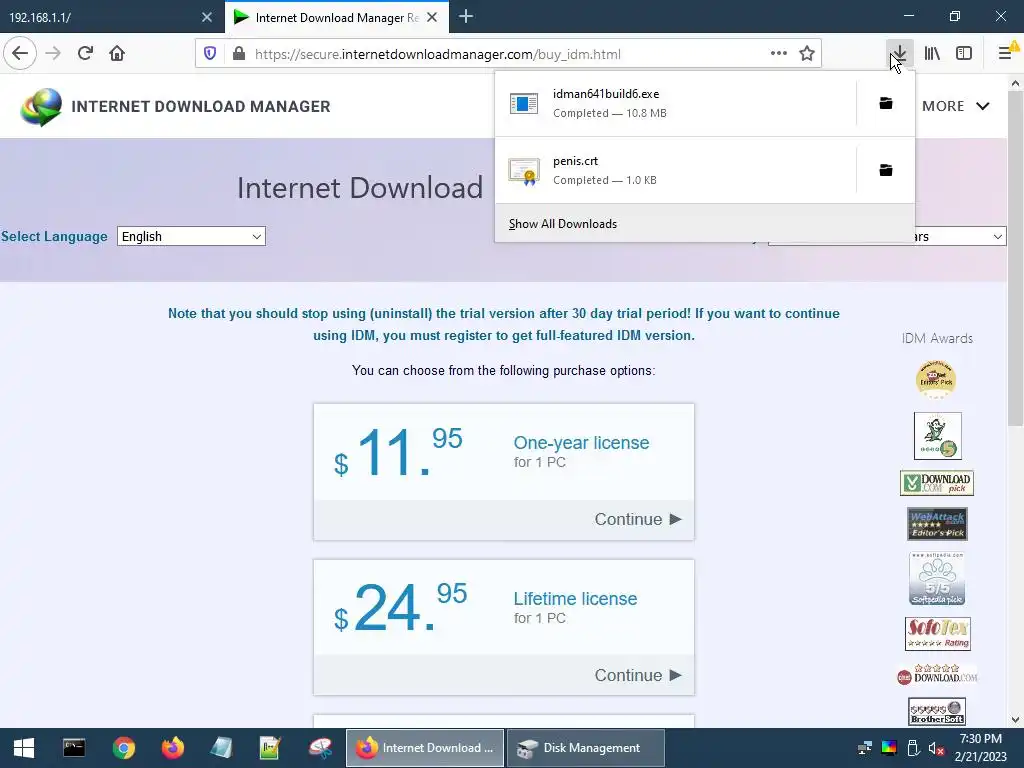Click the SofoTex Rating badge
The width and height of the screenshot is (1024, 768).
click(937, 633)
